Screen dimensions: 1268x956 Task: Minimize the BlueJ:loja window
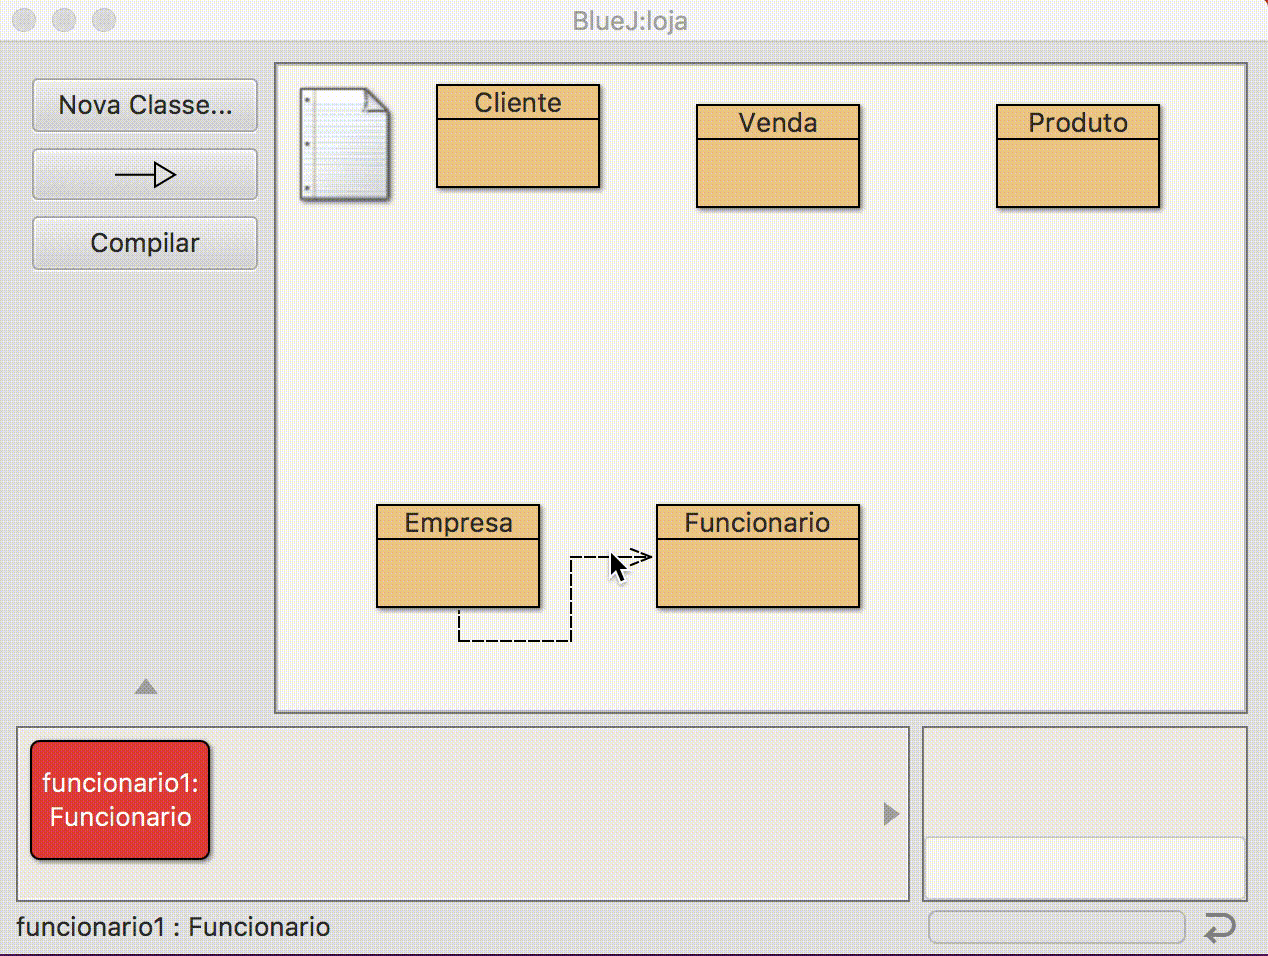[x=64, y=20]
